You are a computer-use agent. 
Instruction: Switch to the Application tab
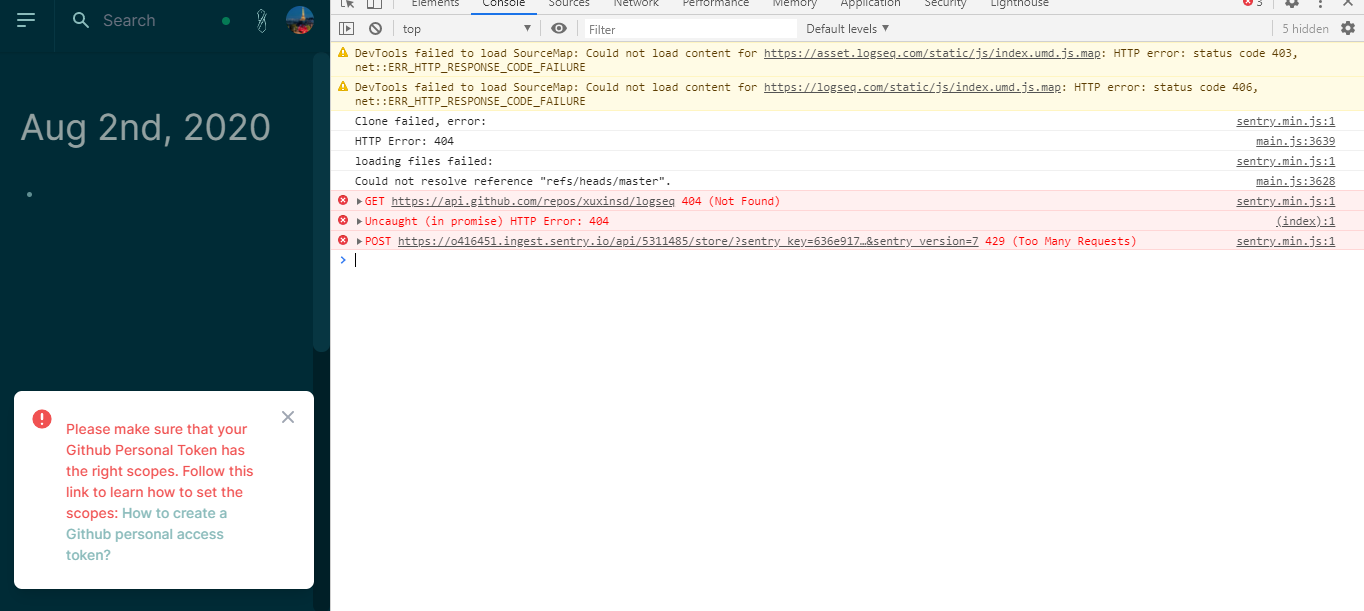coord(870,4)
